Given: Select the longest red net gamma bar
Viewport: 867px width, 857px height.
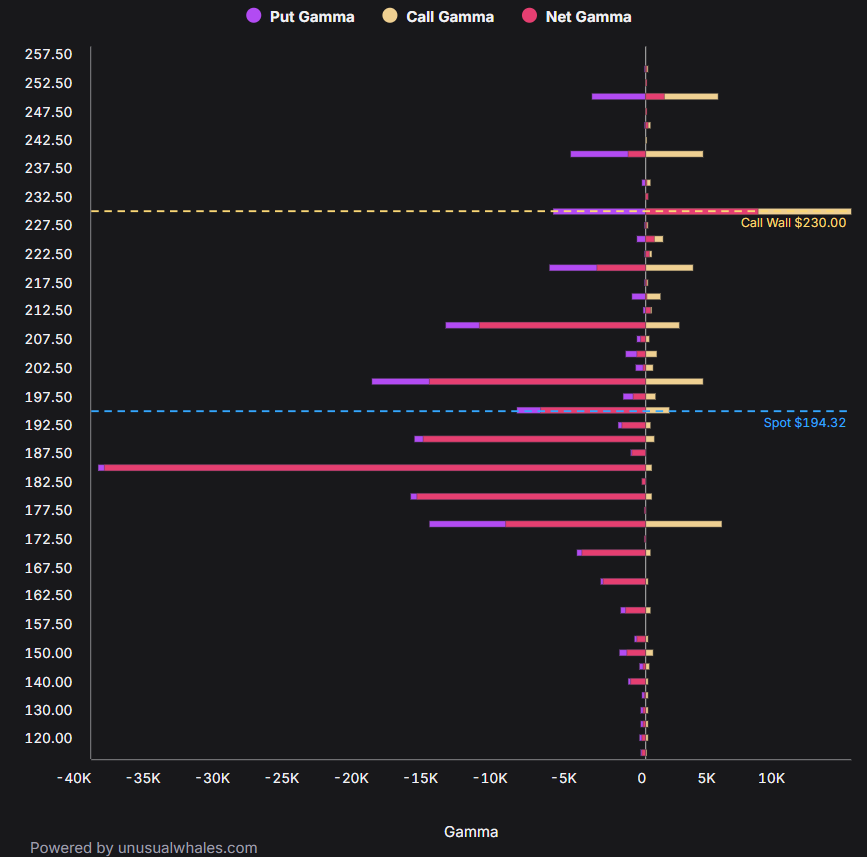Looking at the screenshot, I should coord(375,468).
